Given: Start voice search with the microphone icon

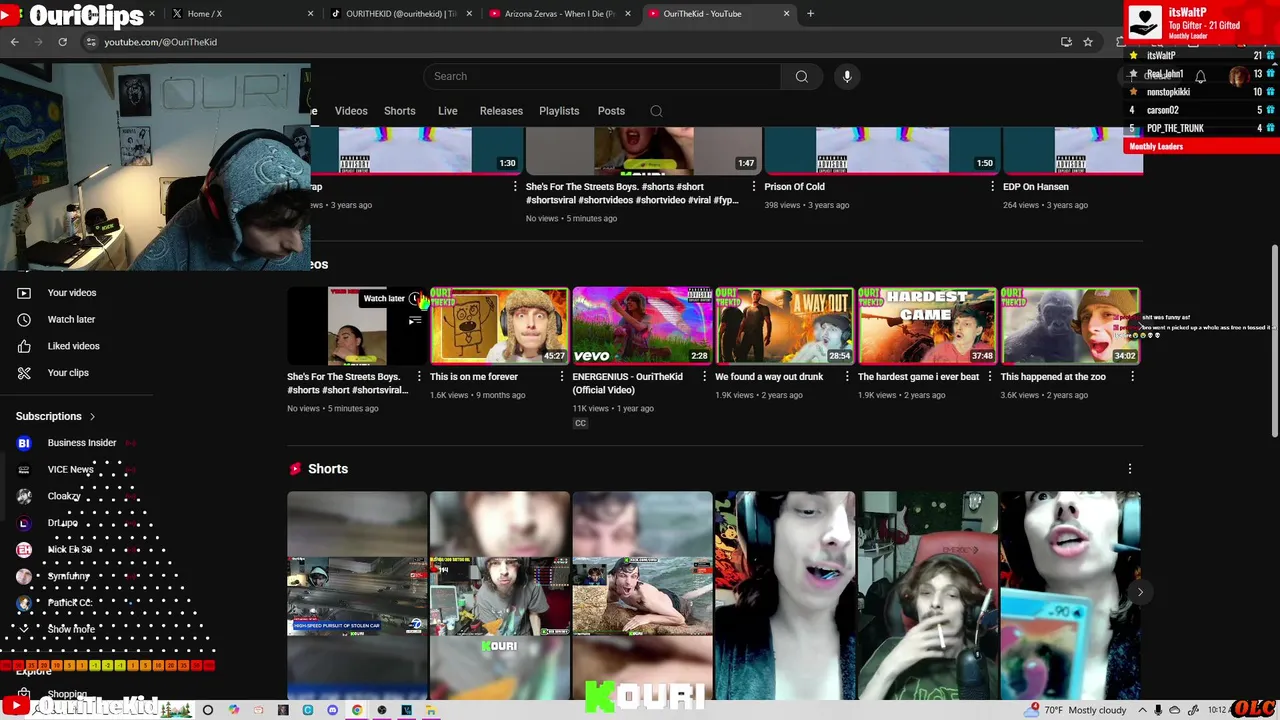Looking at the screenshot, I should [847, 76].
